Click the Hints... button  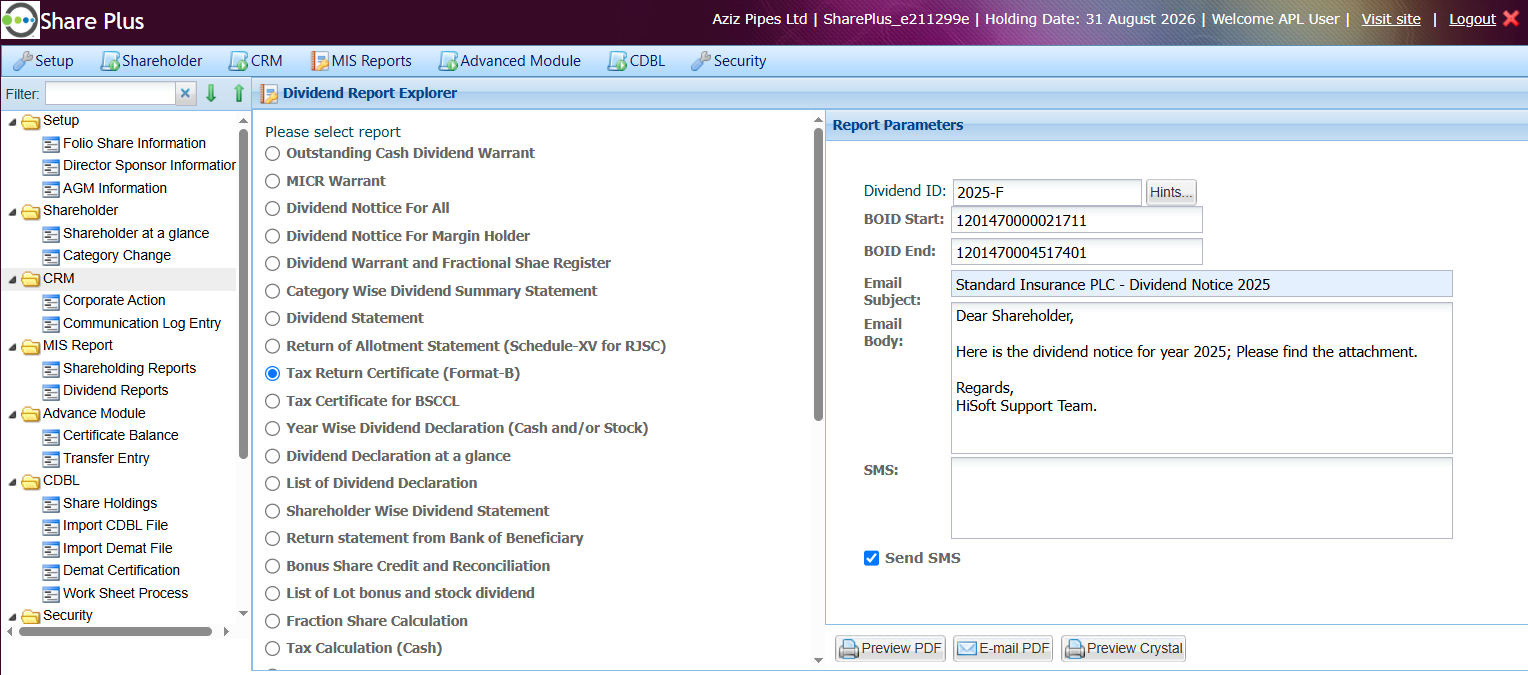click(1171, 193)
